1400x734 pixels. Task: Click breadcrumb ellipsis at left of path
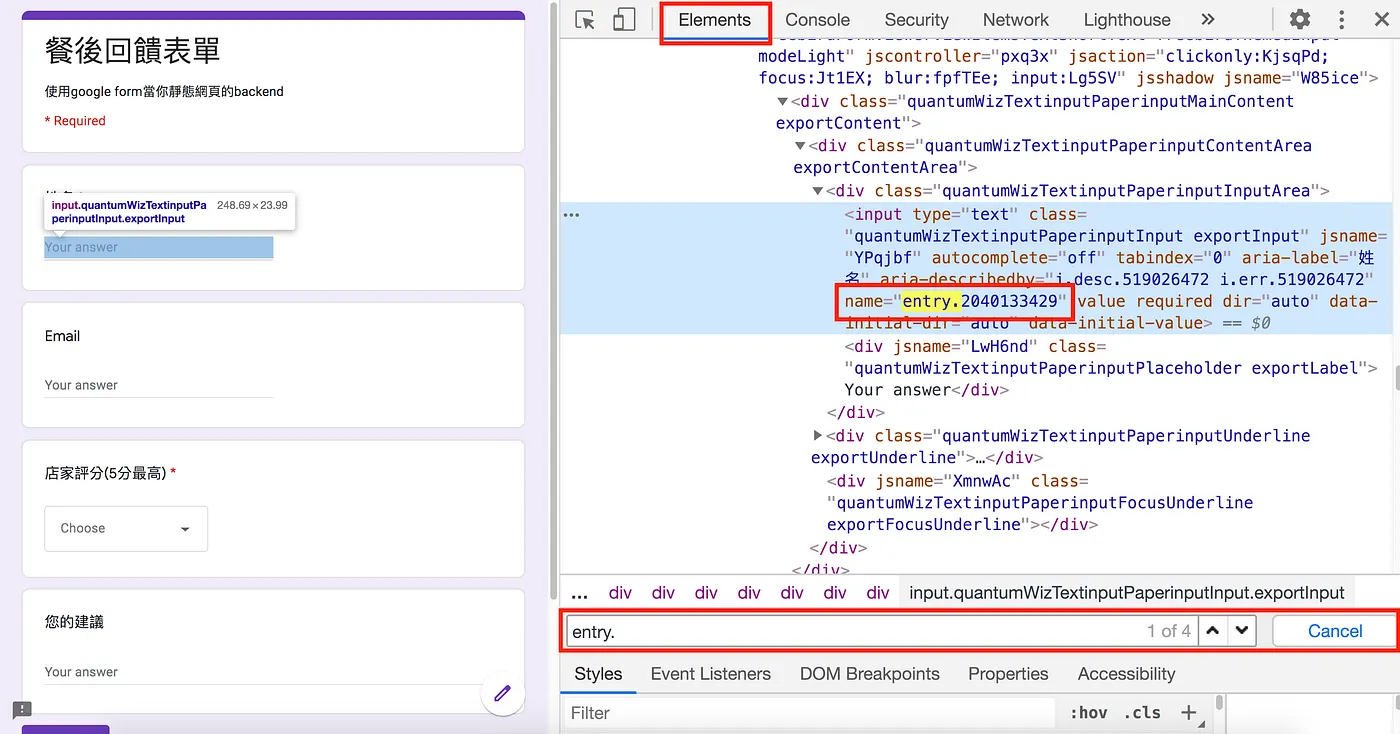point(580,593)
